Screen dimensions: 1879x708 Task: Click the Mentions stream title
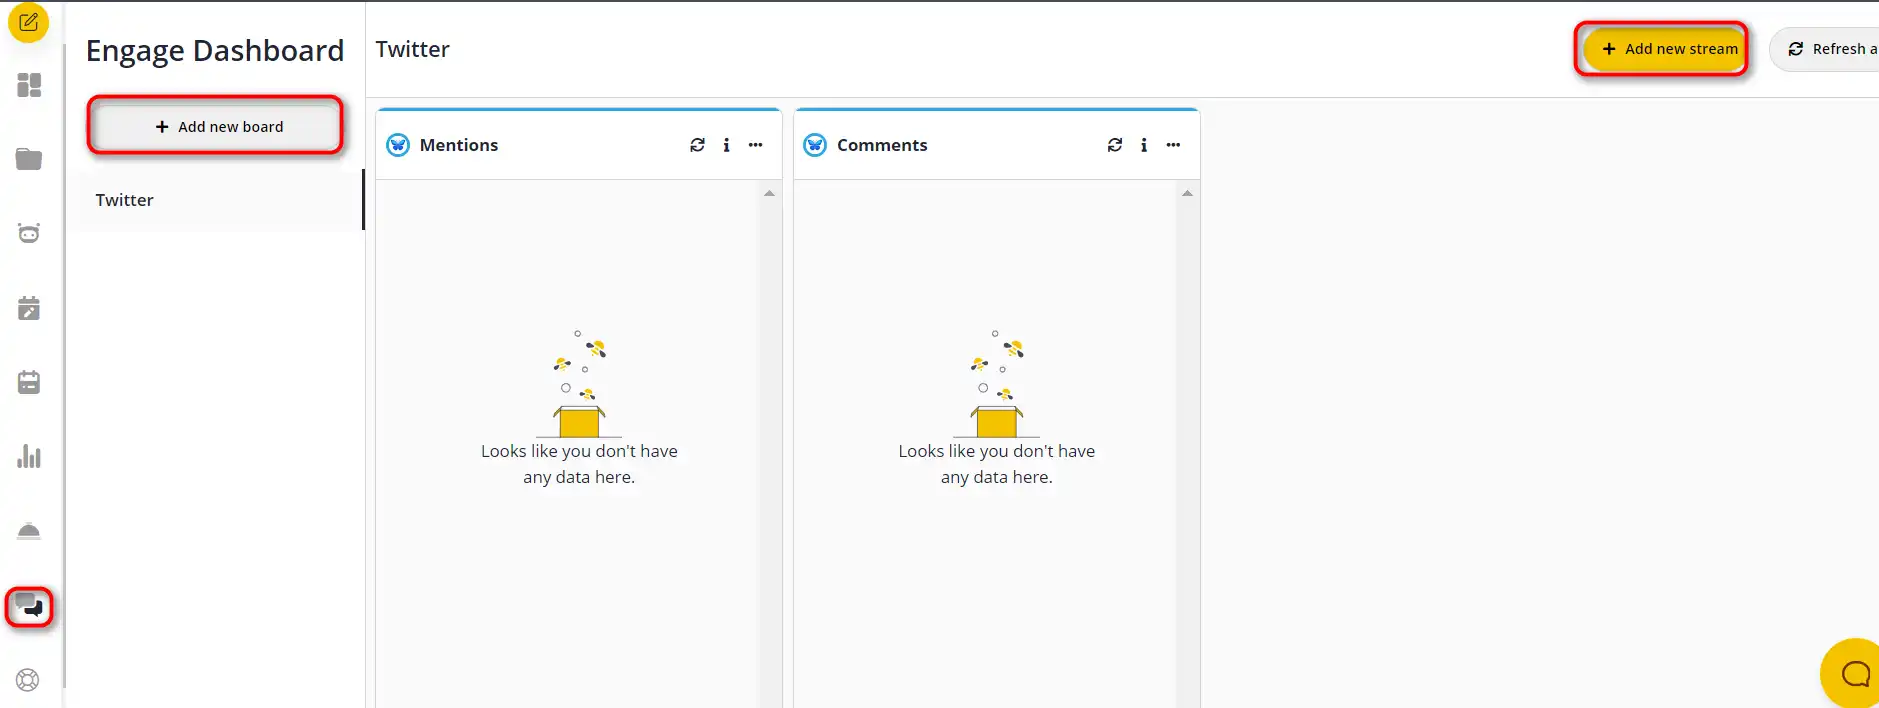458,145
